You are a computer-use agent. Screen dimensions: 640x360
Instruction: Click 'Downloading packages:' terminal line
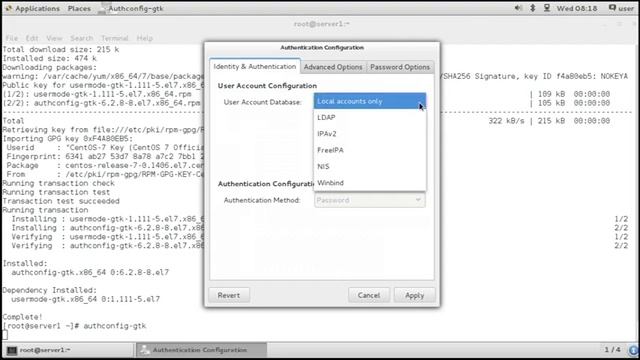pyautogui.click(x=50, y=67)
